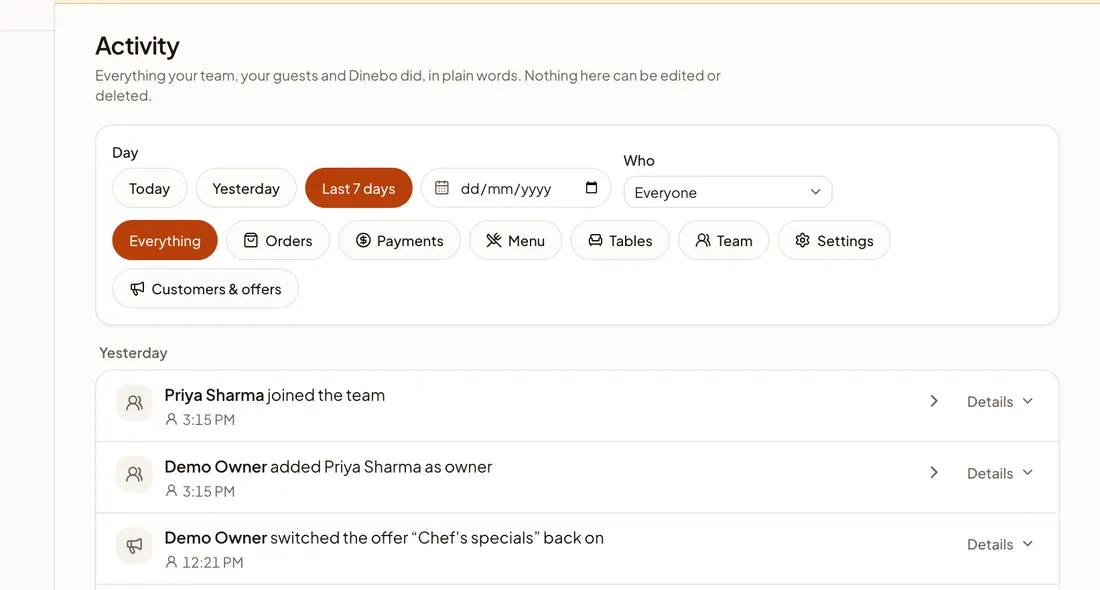Click the 12:21 PM timestamp
1100x590 pixels.
[x=213, y=563]
